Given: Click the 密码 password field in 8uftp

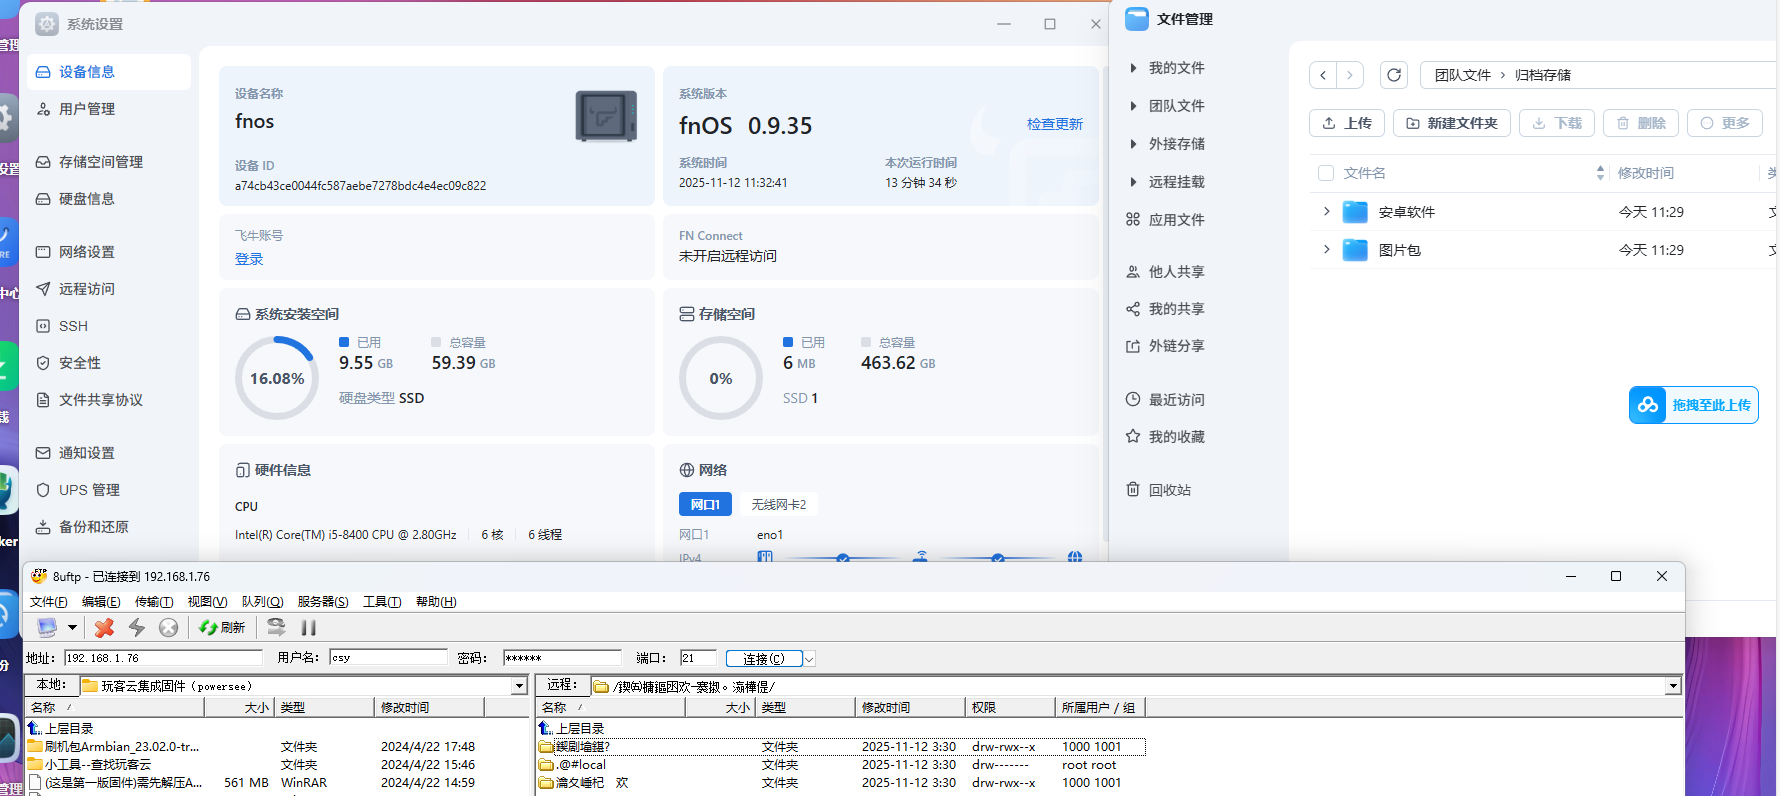Looking at the screenshot, I should point(562,657).
